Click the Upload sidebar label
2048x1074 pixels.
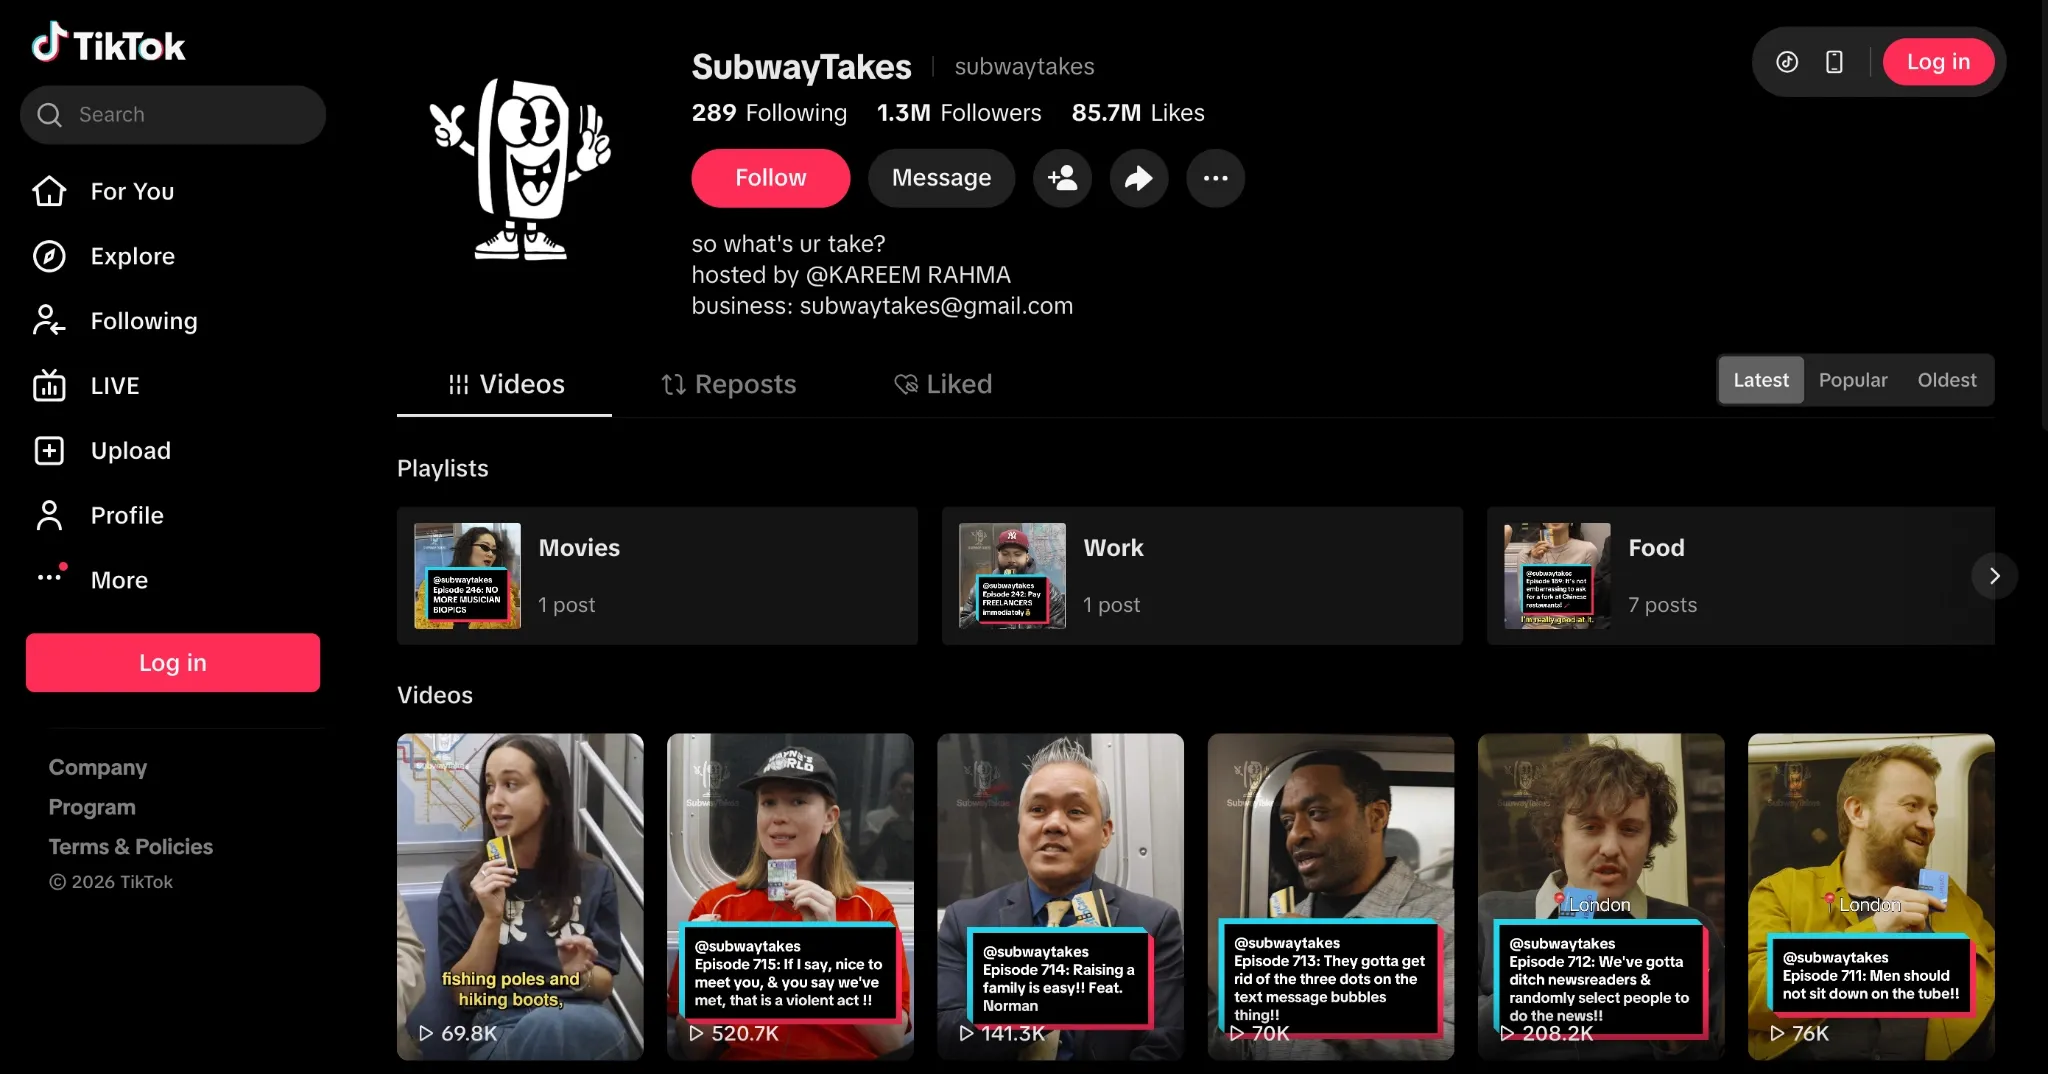coord(131,450)
